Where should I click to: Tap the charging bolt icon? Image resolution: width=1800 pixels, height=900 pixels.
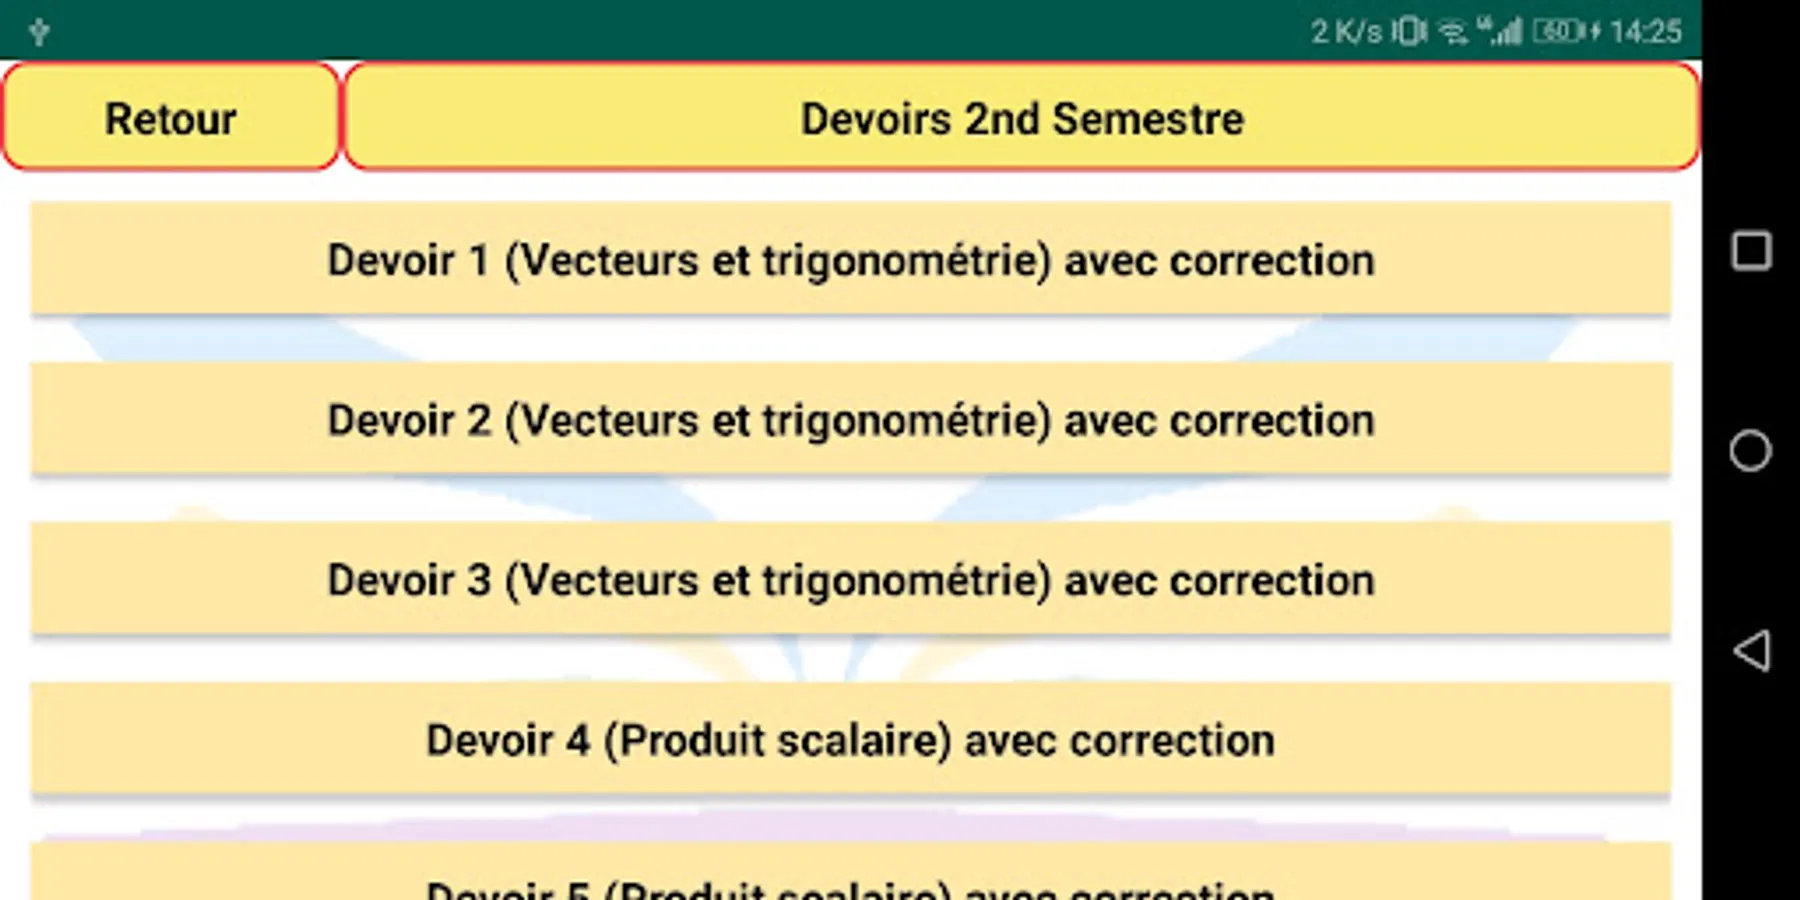1594,32
